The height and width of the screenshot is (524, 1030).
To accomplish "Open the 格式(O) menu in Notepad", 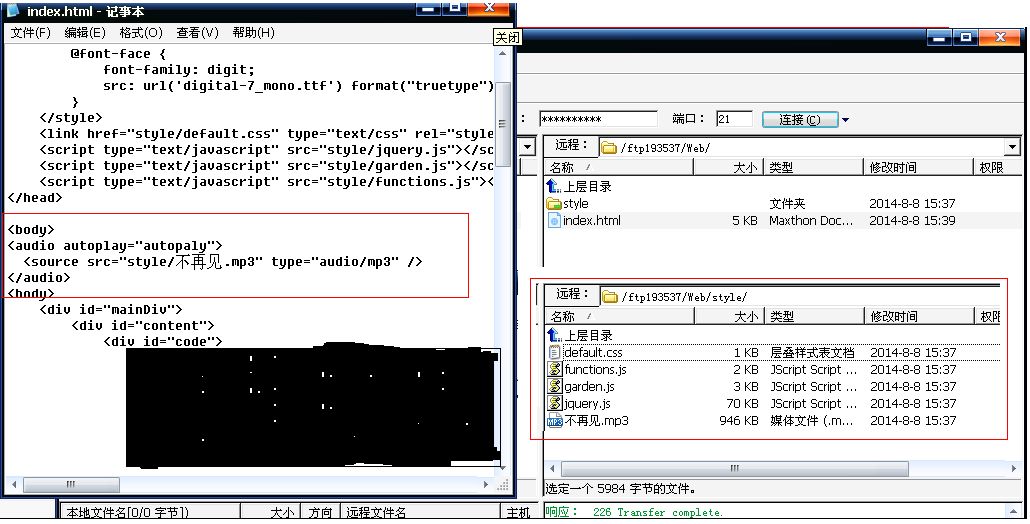I will pos(141,32).
